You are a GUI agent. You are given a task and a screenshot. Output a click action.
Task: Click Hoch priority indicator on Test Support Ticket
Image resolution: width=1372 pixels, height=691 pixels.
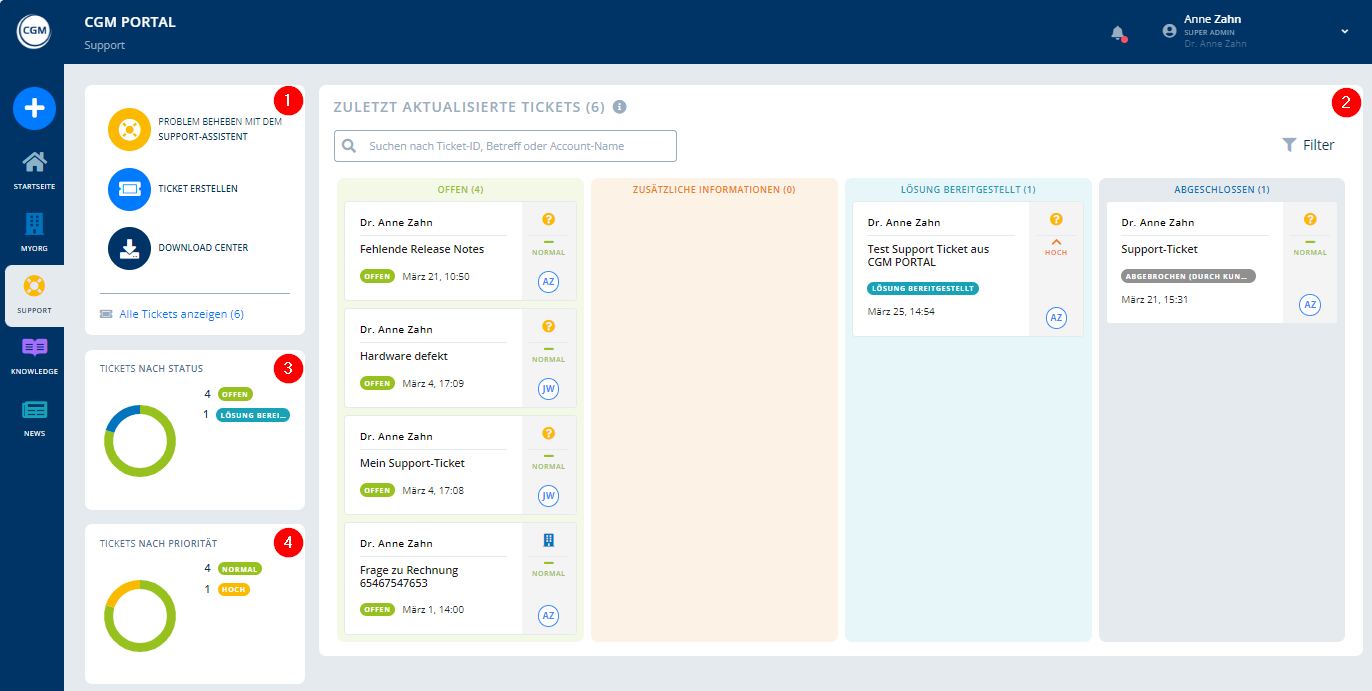coord(1056,247)
